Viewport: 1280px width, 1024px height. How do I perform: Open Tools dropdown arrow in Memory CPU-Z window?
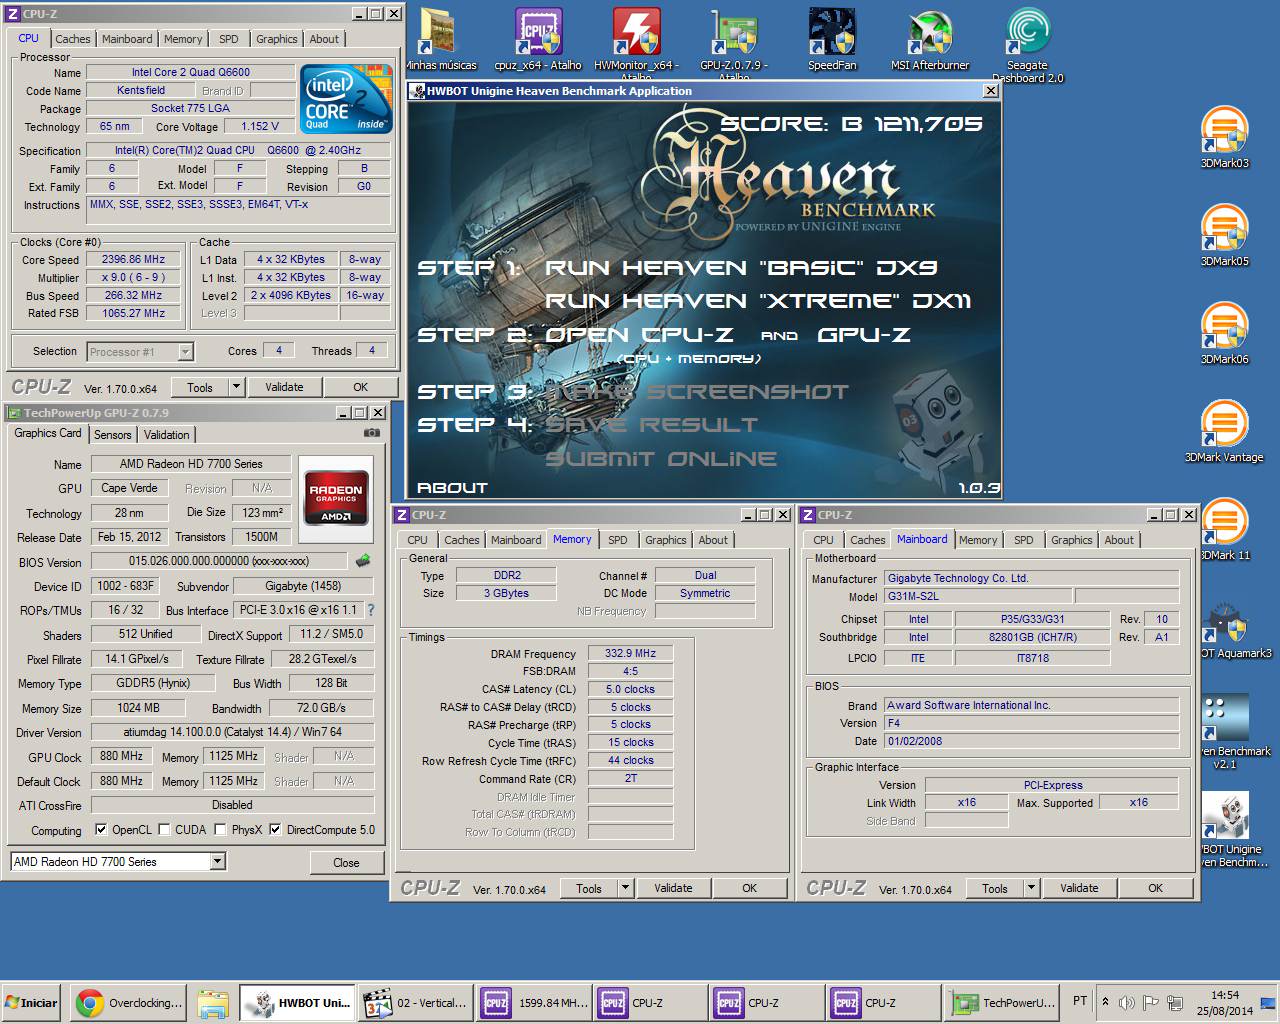pos(625,888)
